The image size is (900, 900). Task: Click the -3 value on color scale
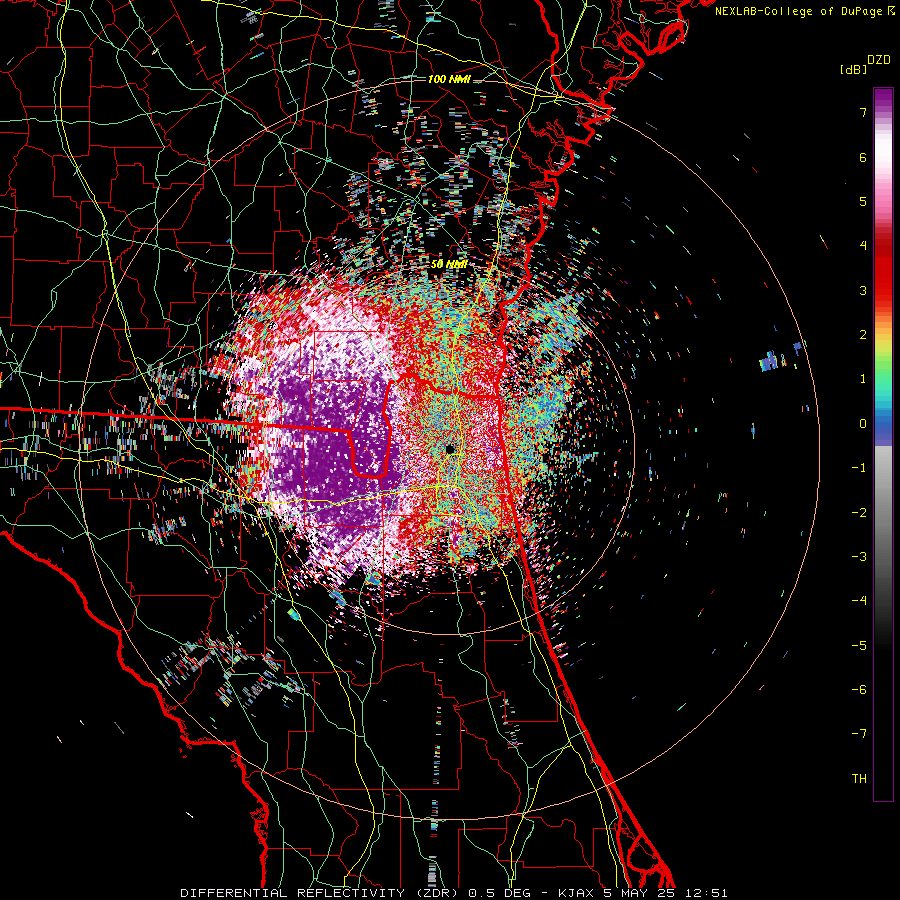859,557
